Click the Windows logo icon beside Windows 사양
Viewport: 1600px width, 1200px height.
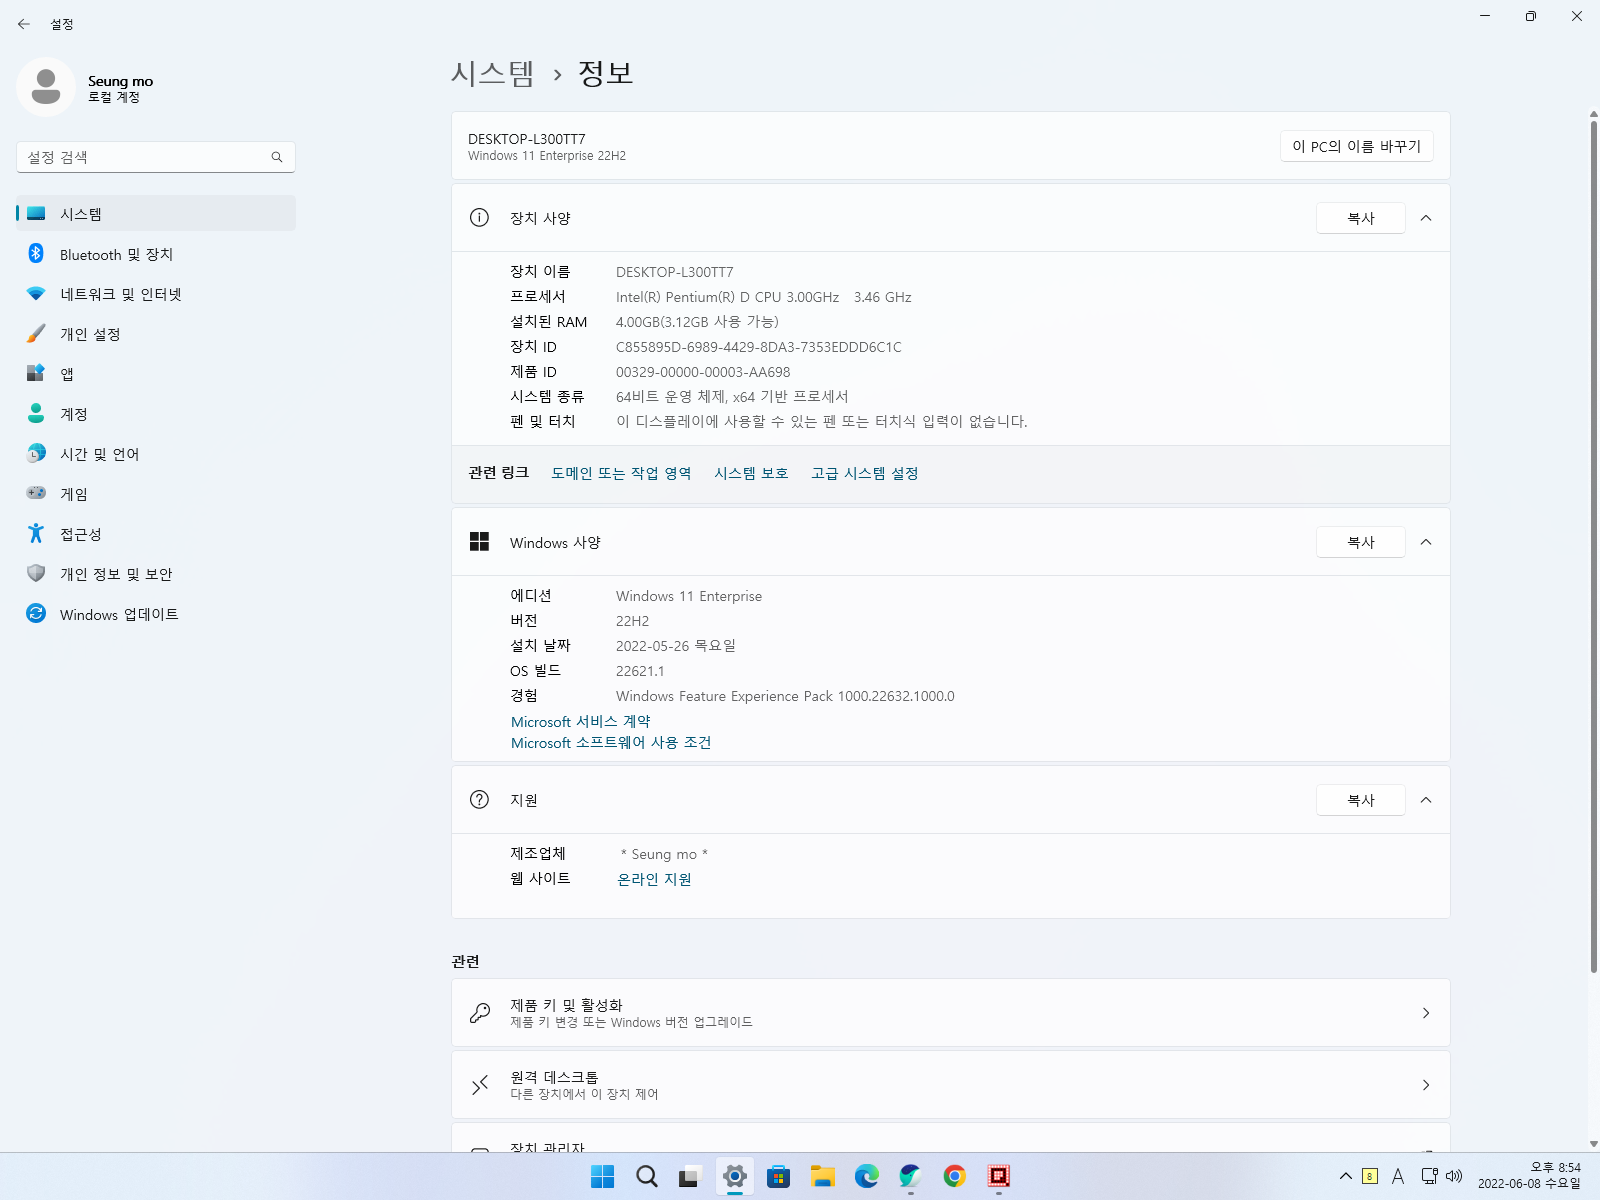pyautogui.click(x=479, y=542)
